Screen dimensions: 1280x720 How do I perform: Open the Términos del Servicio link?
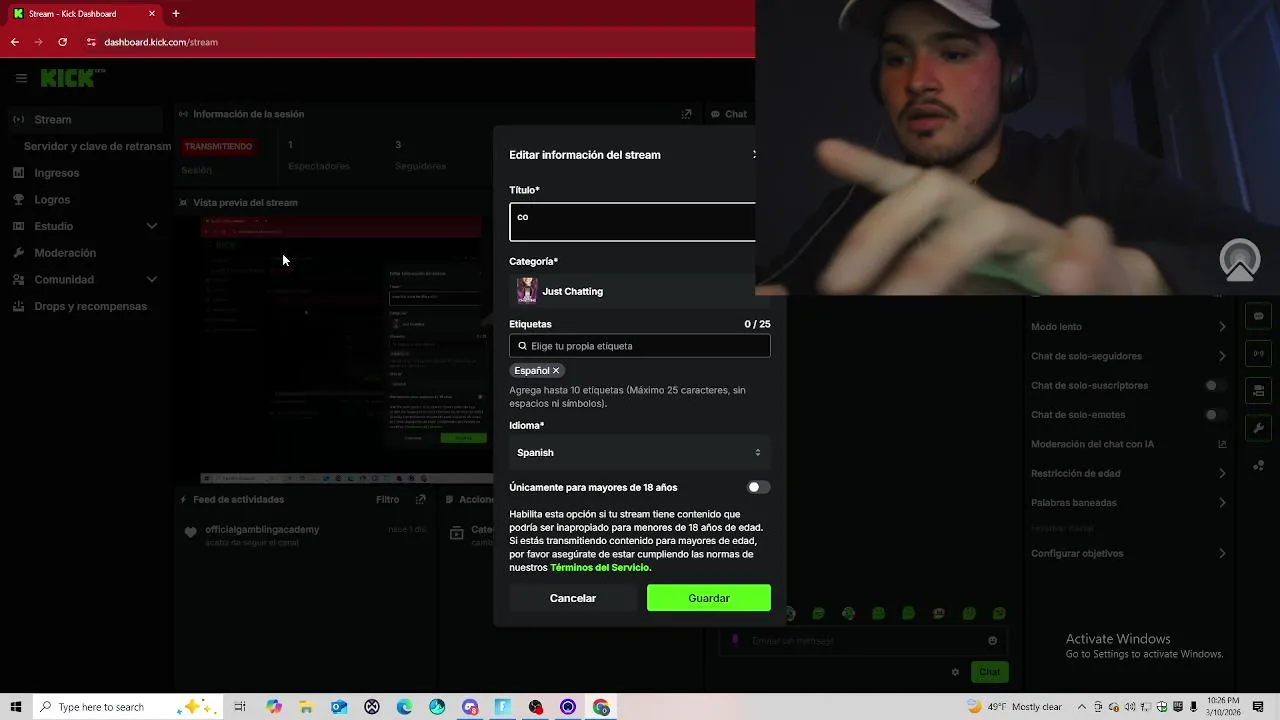coord(599,568)
